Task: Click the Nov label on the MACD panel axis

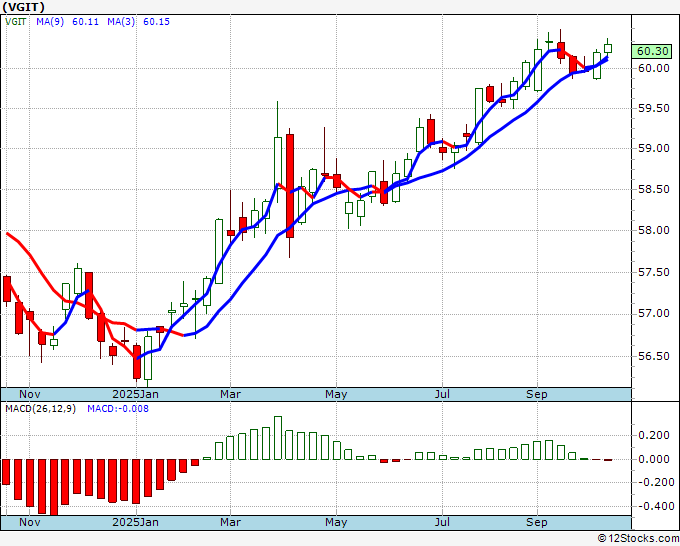Action: tap(29, 522)
